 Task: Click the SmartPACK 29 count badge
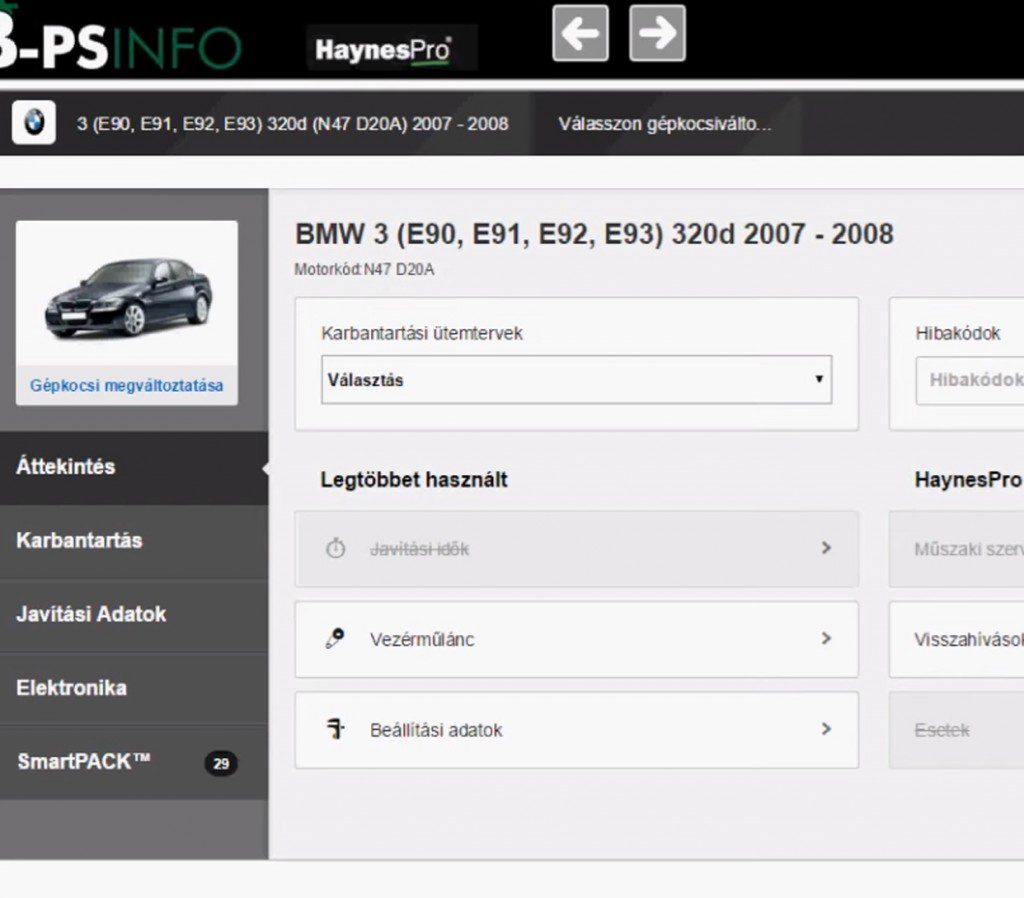click(221, 763)
